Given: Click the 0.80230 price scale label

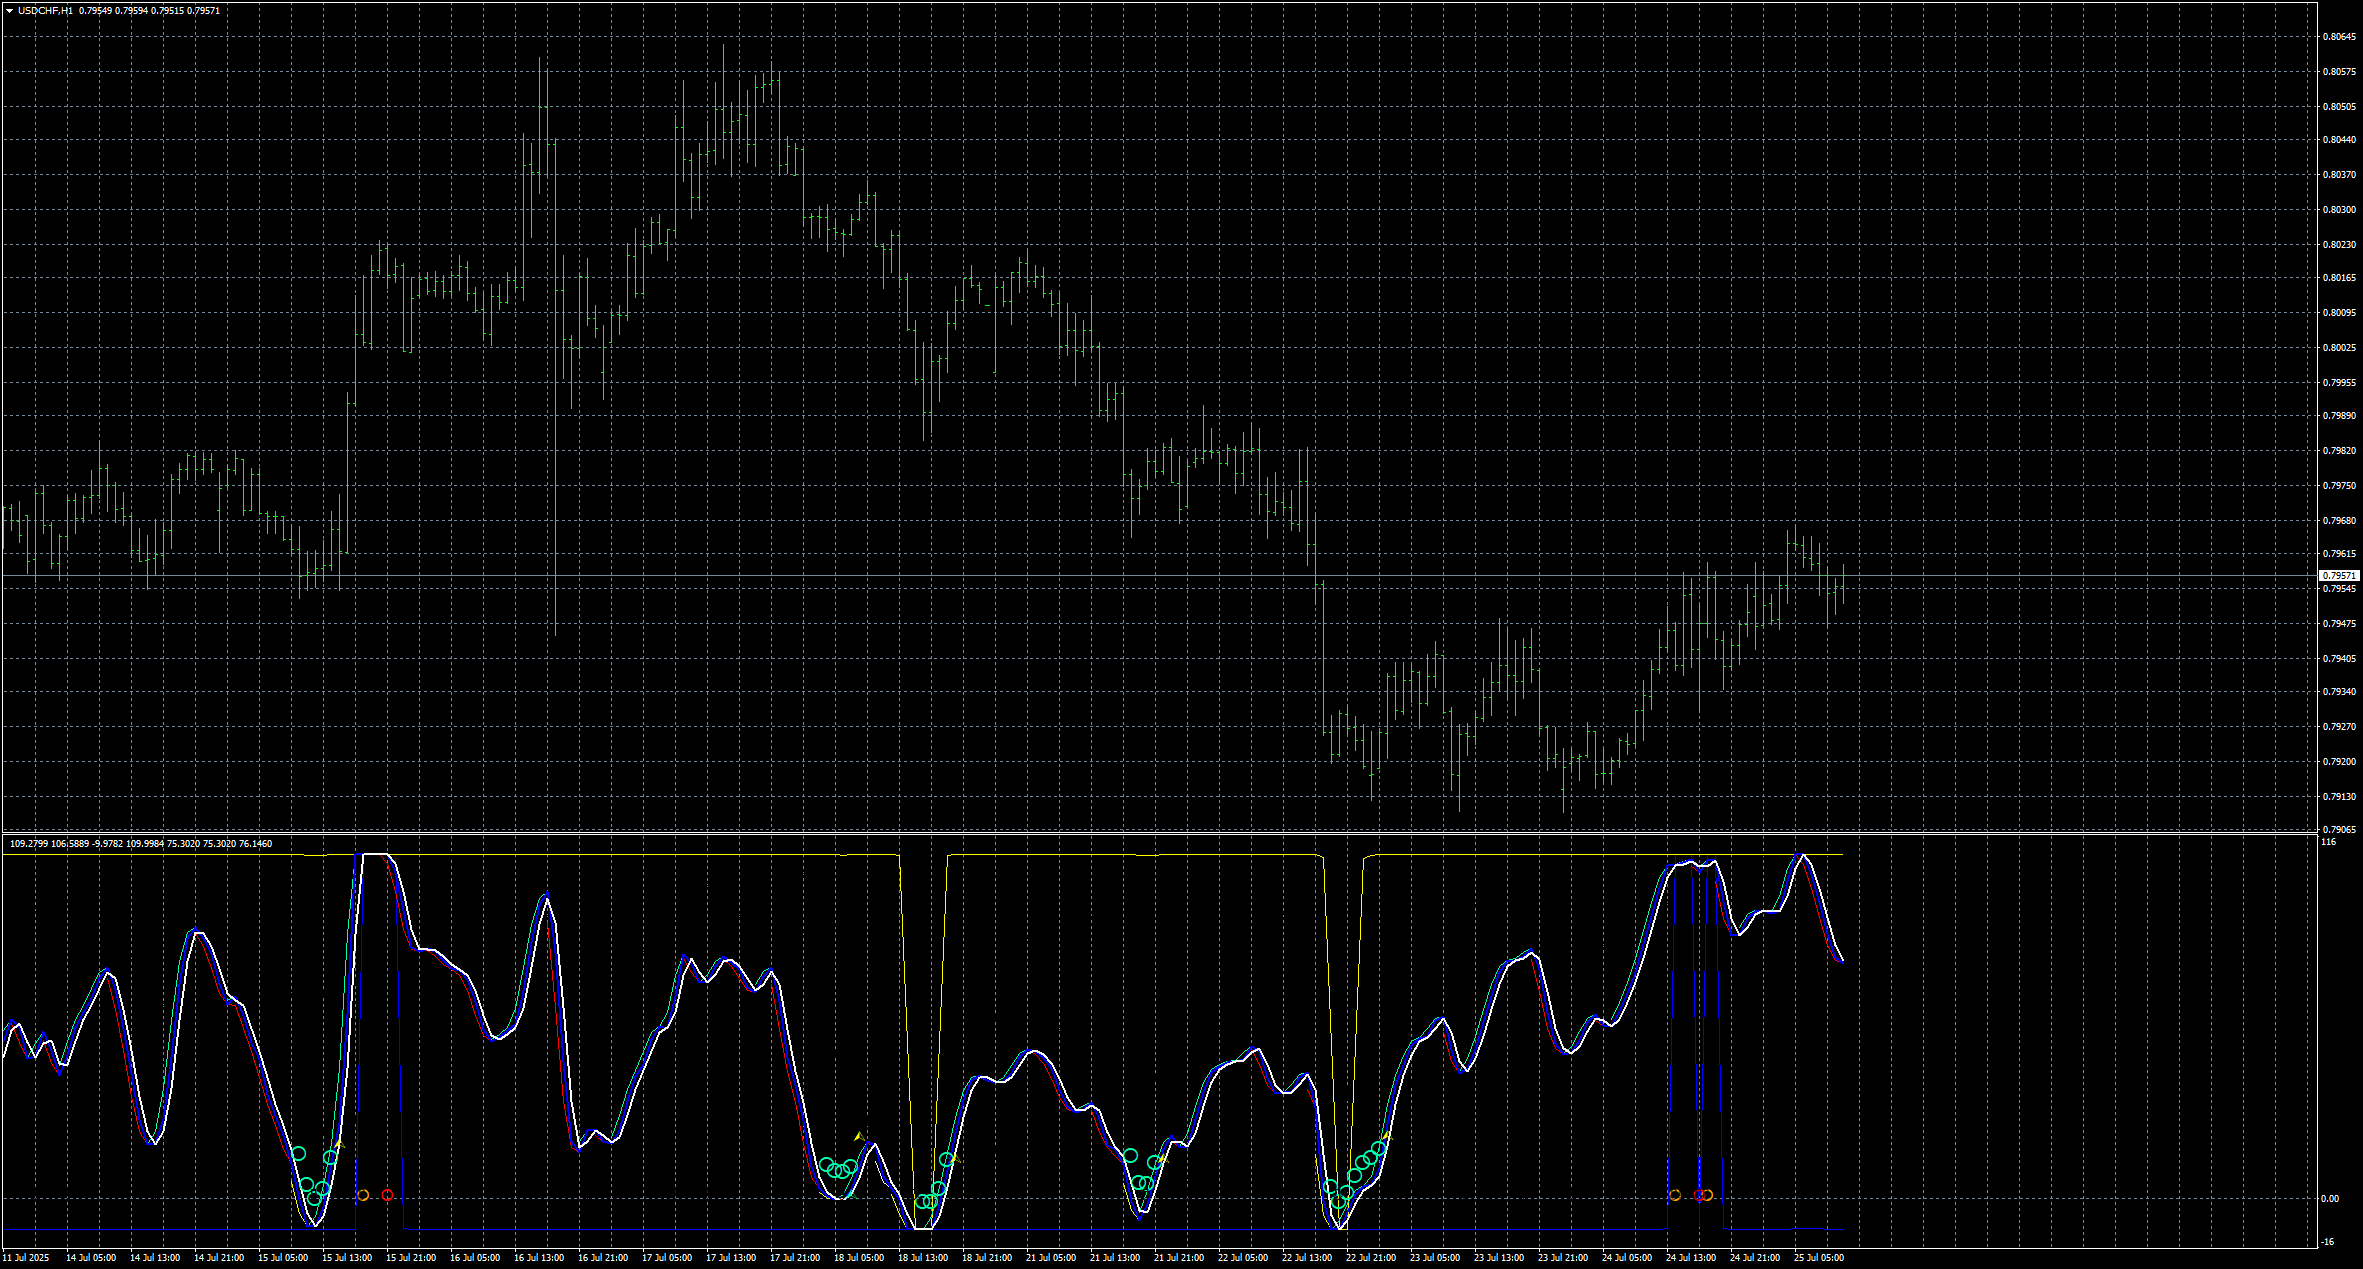Looking at the screenshot, I should [x=2339, y=244].
